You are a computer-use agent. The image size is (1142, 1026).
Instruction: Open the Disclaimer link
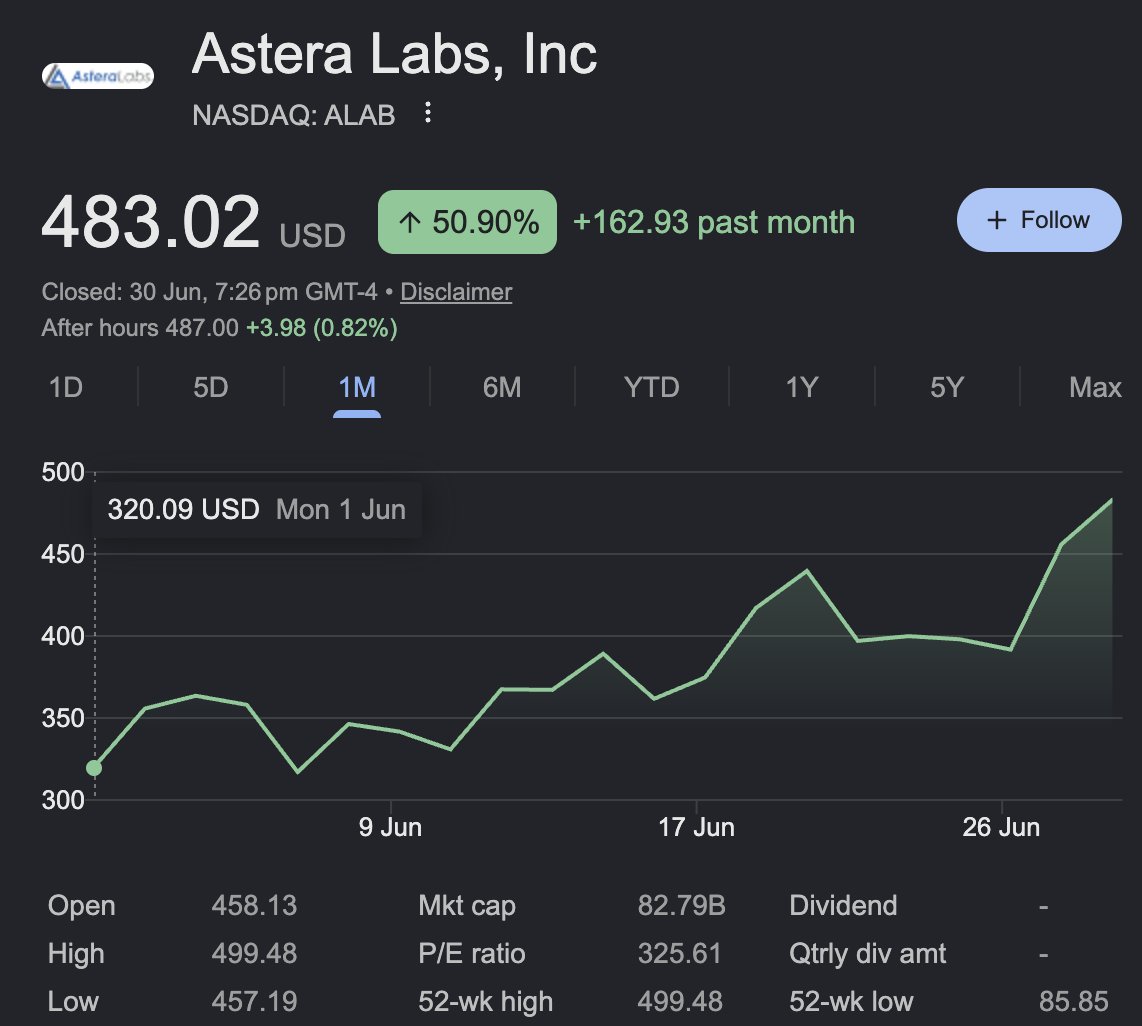456,291
